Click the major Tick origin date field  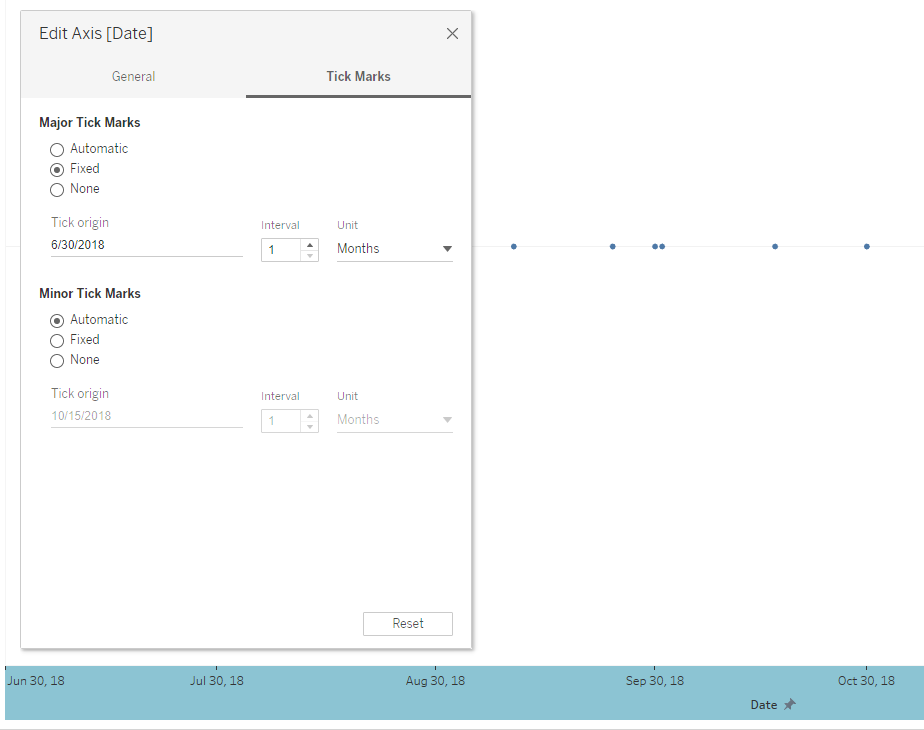tap(146, 245)
